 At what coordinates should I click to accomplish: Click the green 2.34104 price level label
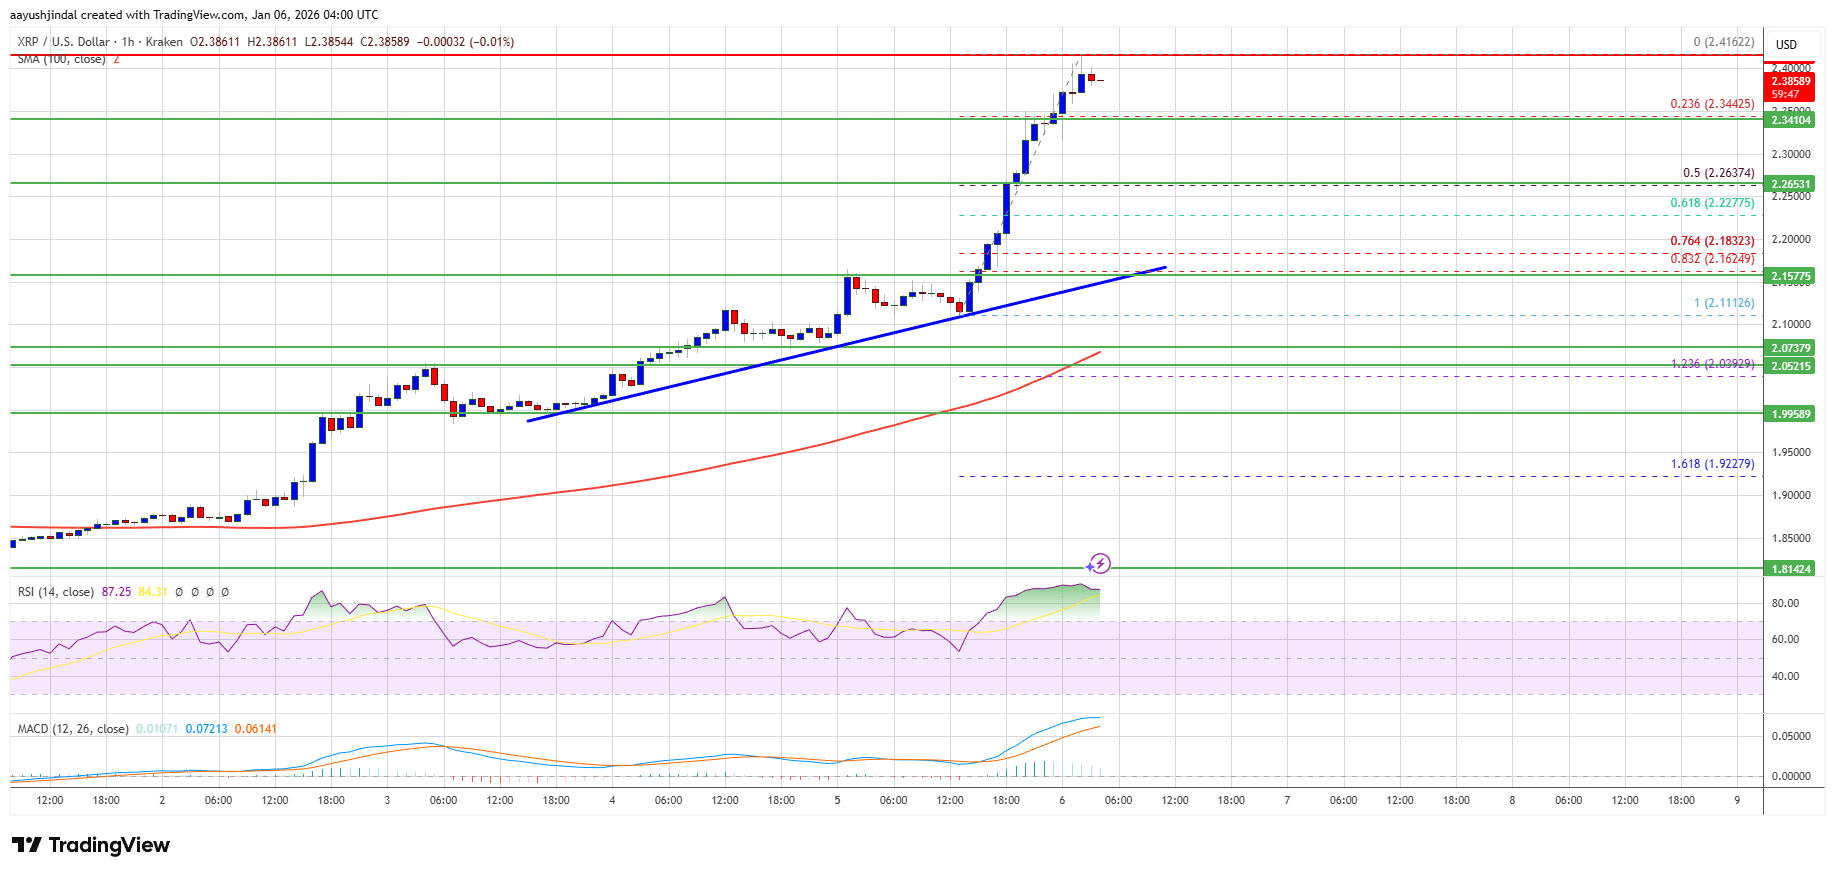[1790, 120]
